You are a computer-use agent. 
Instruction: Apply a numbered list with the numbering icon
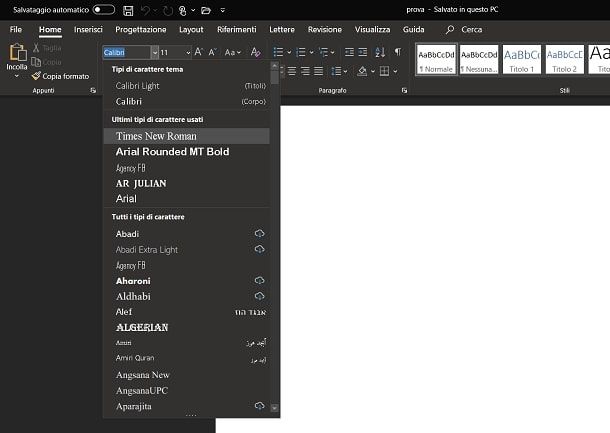(x=301, y=52)
